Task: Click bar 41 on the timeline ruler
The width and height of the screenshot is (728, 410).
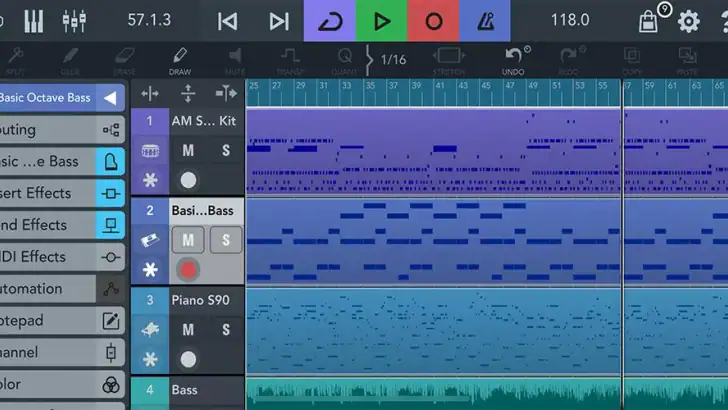Action: [439, 85]
